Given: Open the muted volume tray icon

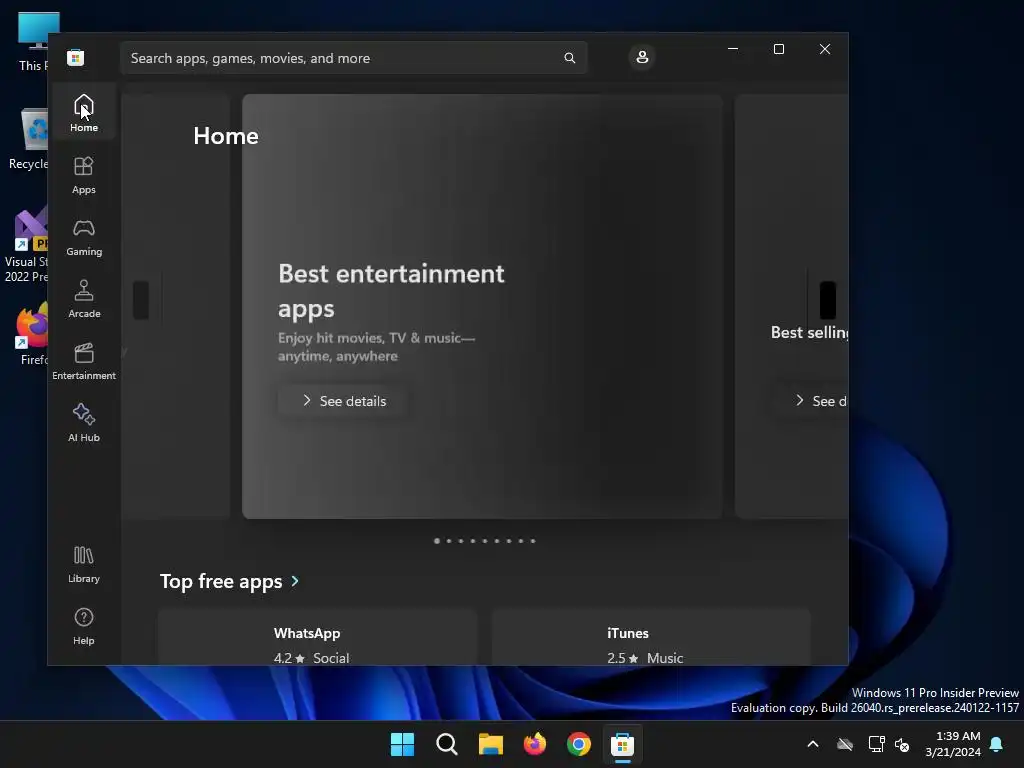Looking at the screenshot, I should [x=902, y=744].
